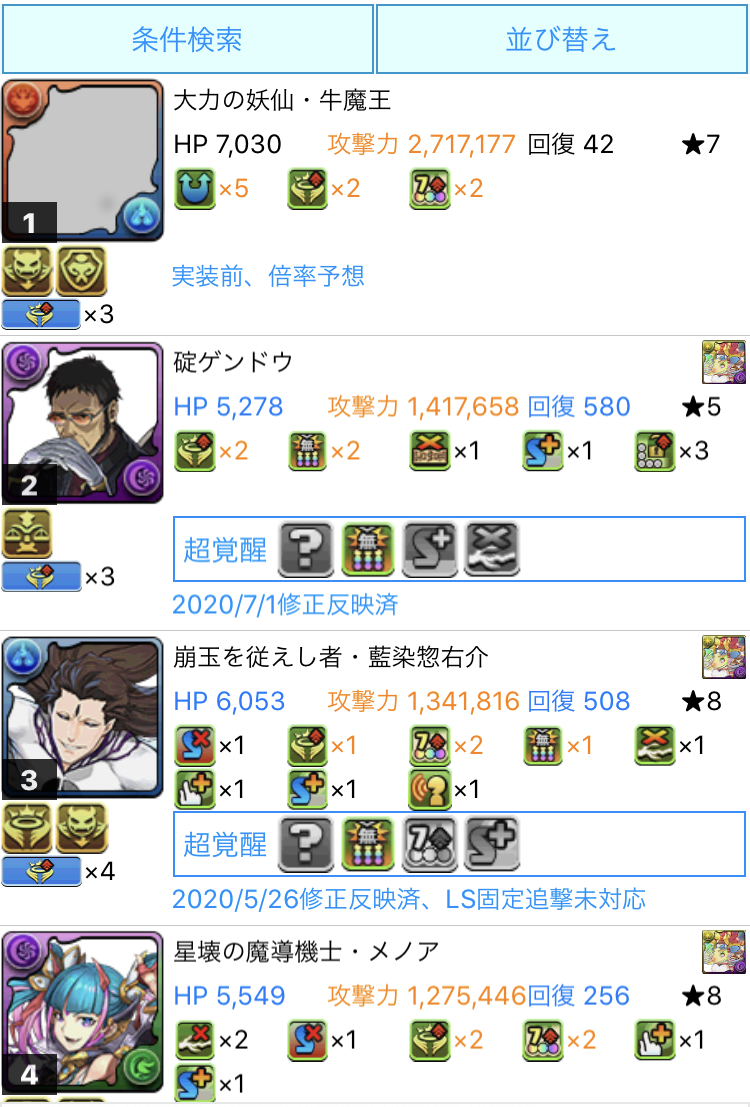Click the voice awakening icon for 藍染惣右介
The image size is (750, 1107).
pos(429,789)
